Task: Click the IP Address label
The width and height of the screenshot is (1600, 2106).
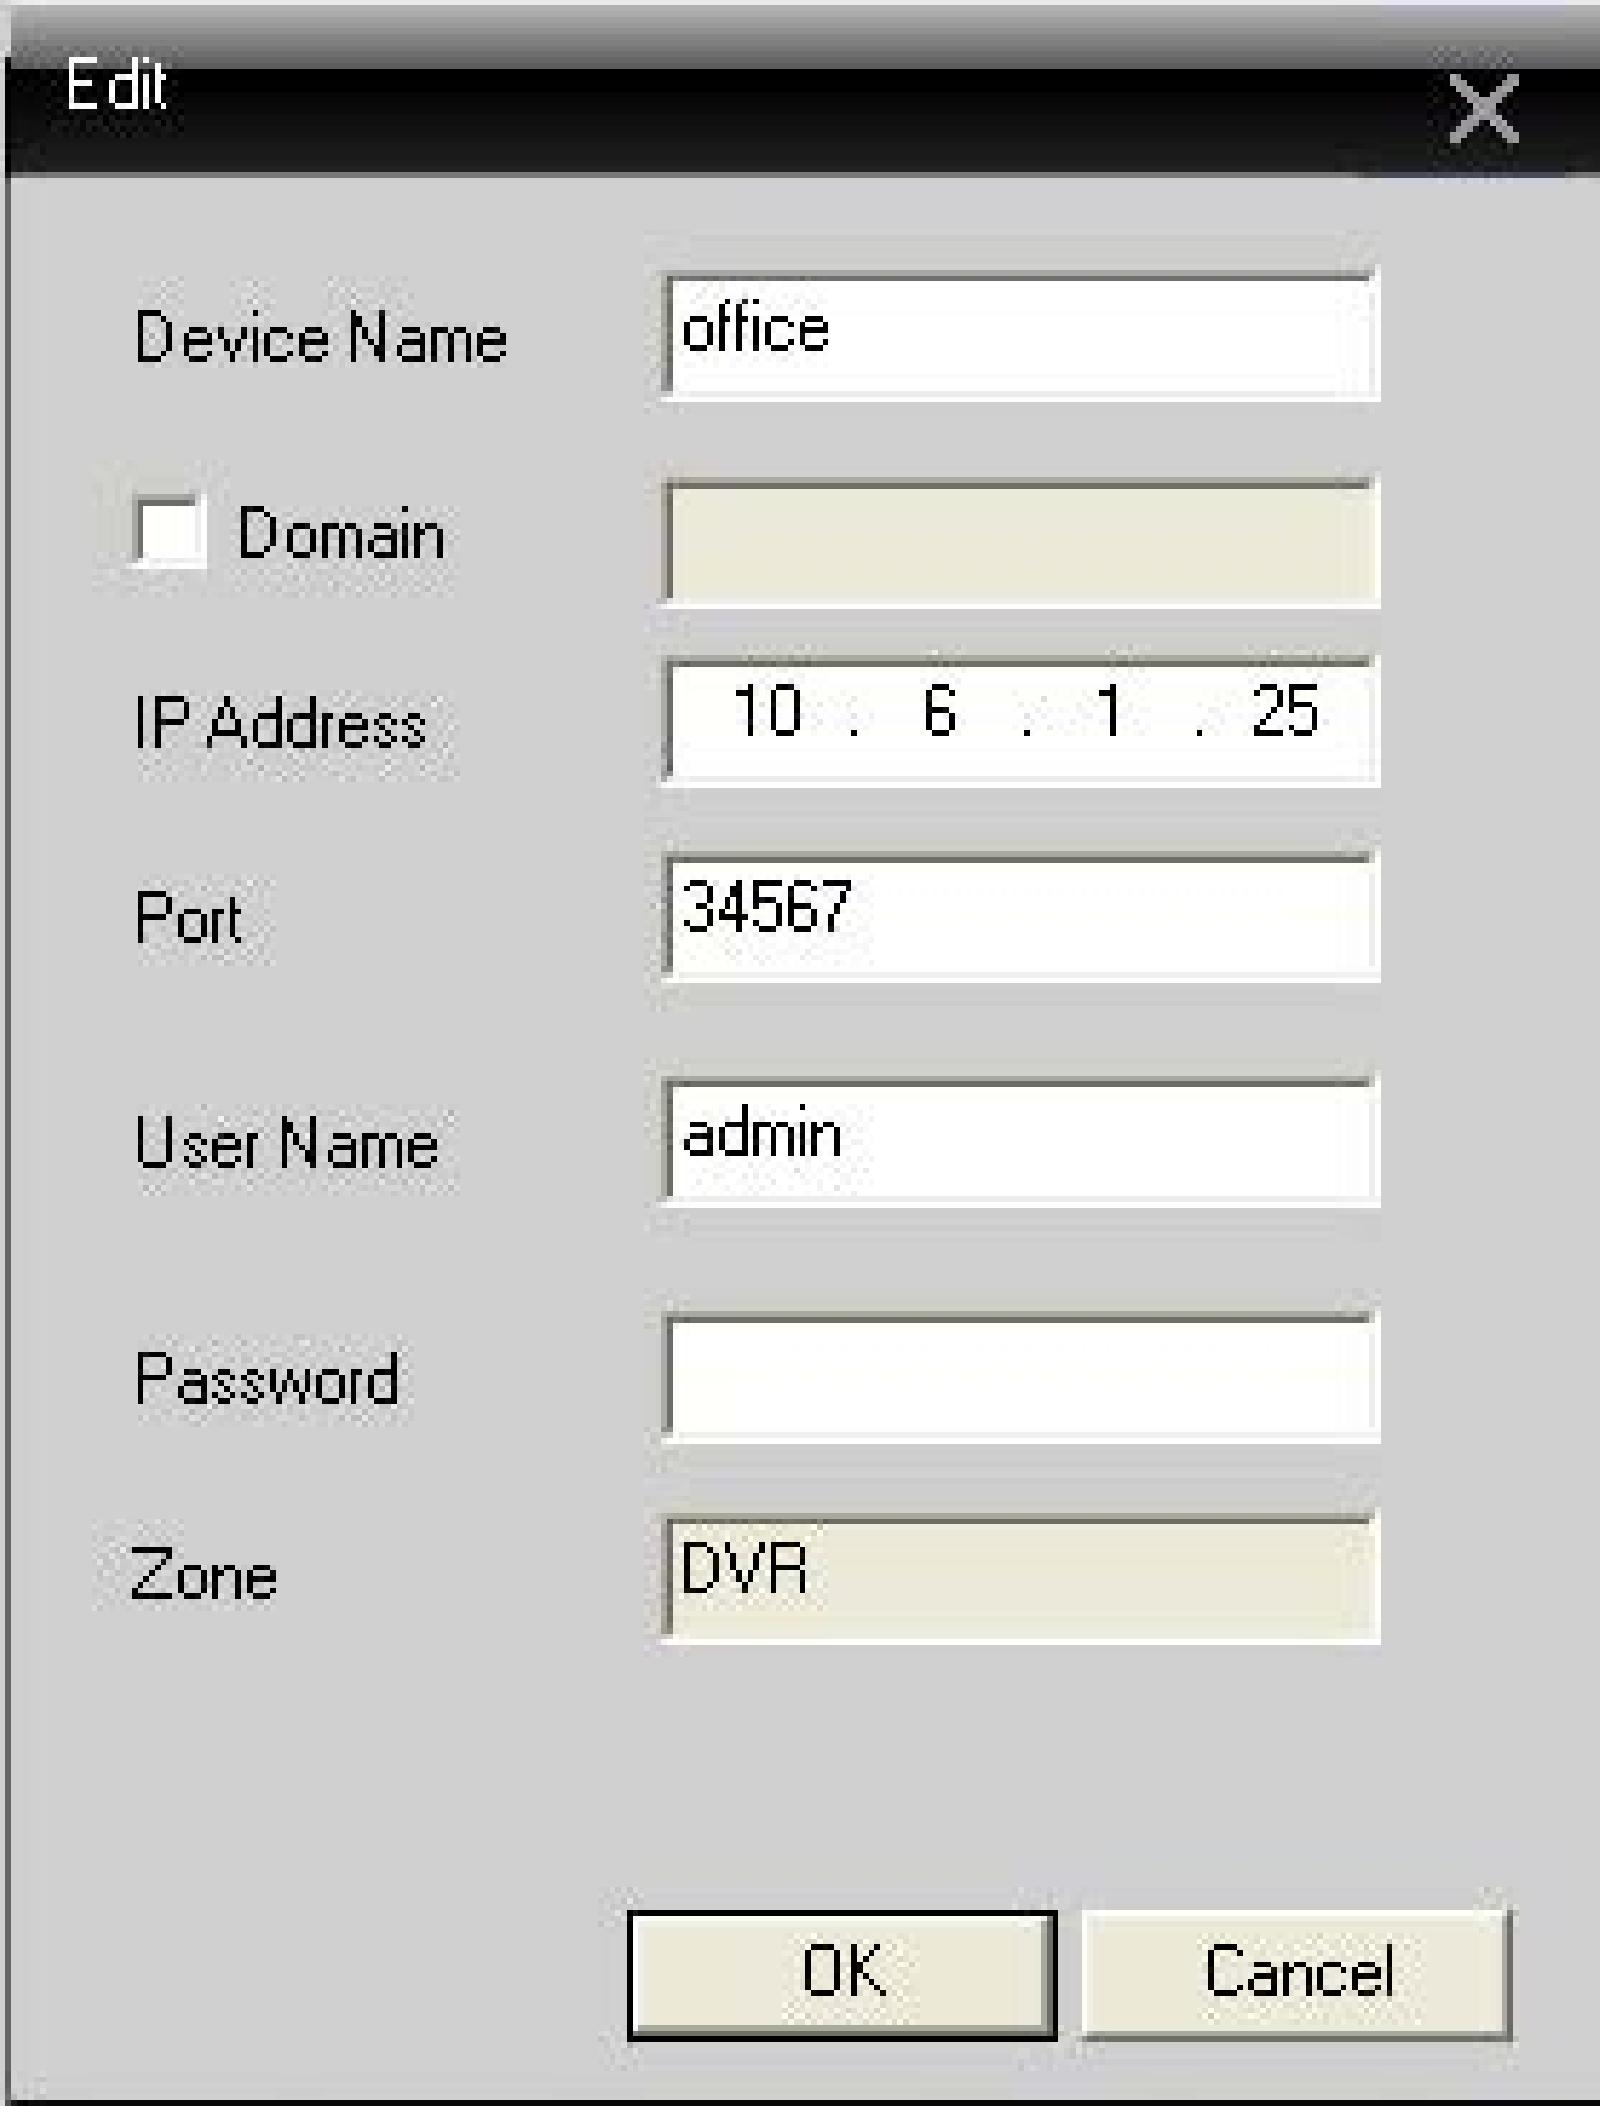Action: pyautogui.click(x=280, y=723)
